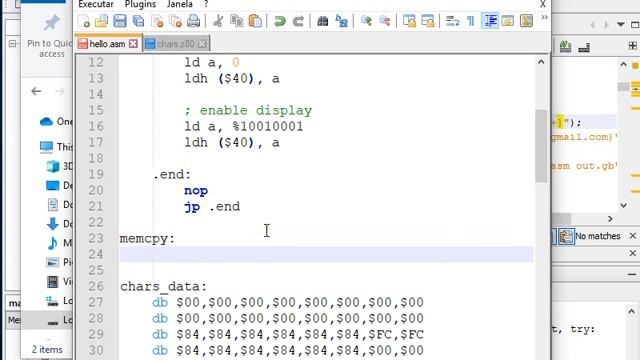The width and height of the screenshot is (640, 360).
Task: Click the search options icon beside No matches
Action: click(566, 236)
